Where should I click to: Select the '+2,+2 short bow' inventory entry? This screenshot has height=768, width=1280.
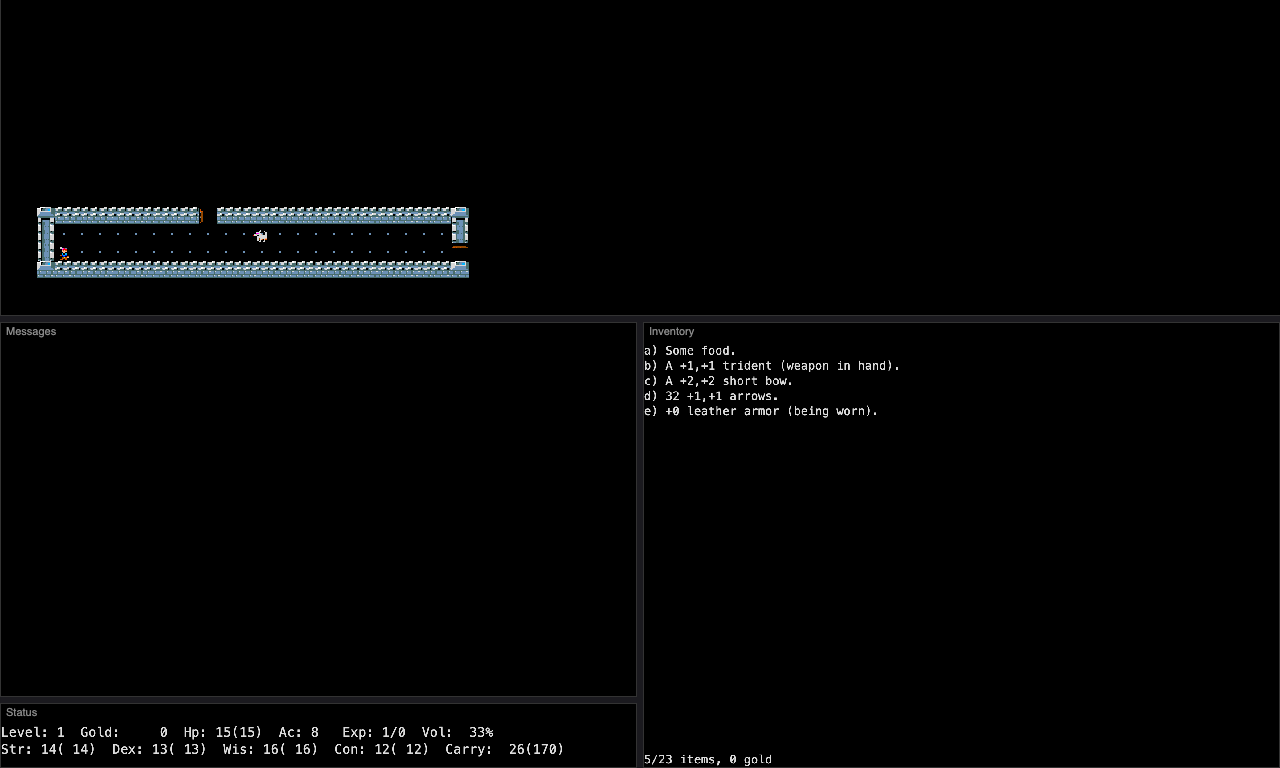718,381
